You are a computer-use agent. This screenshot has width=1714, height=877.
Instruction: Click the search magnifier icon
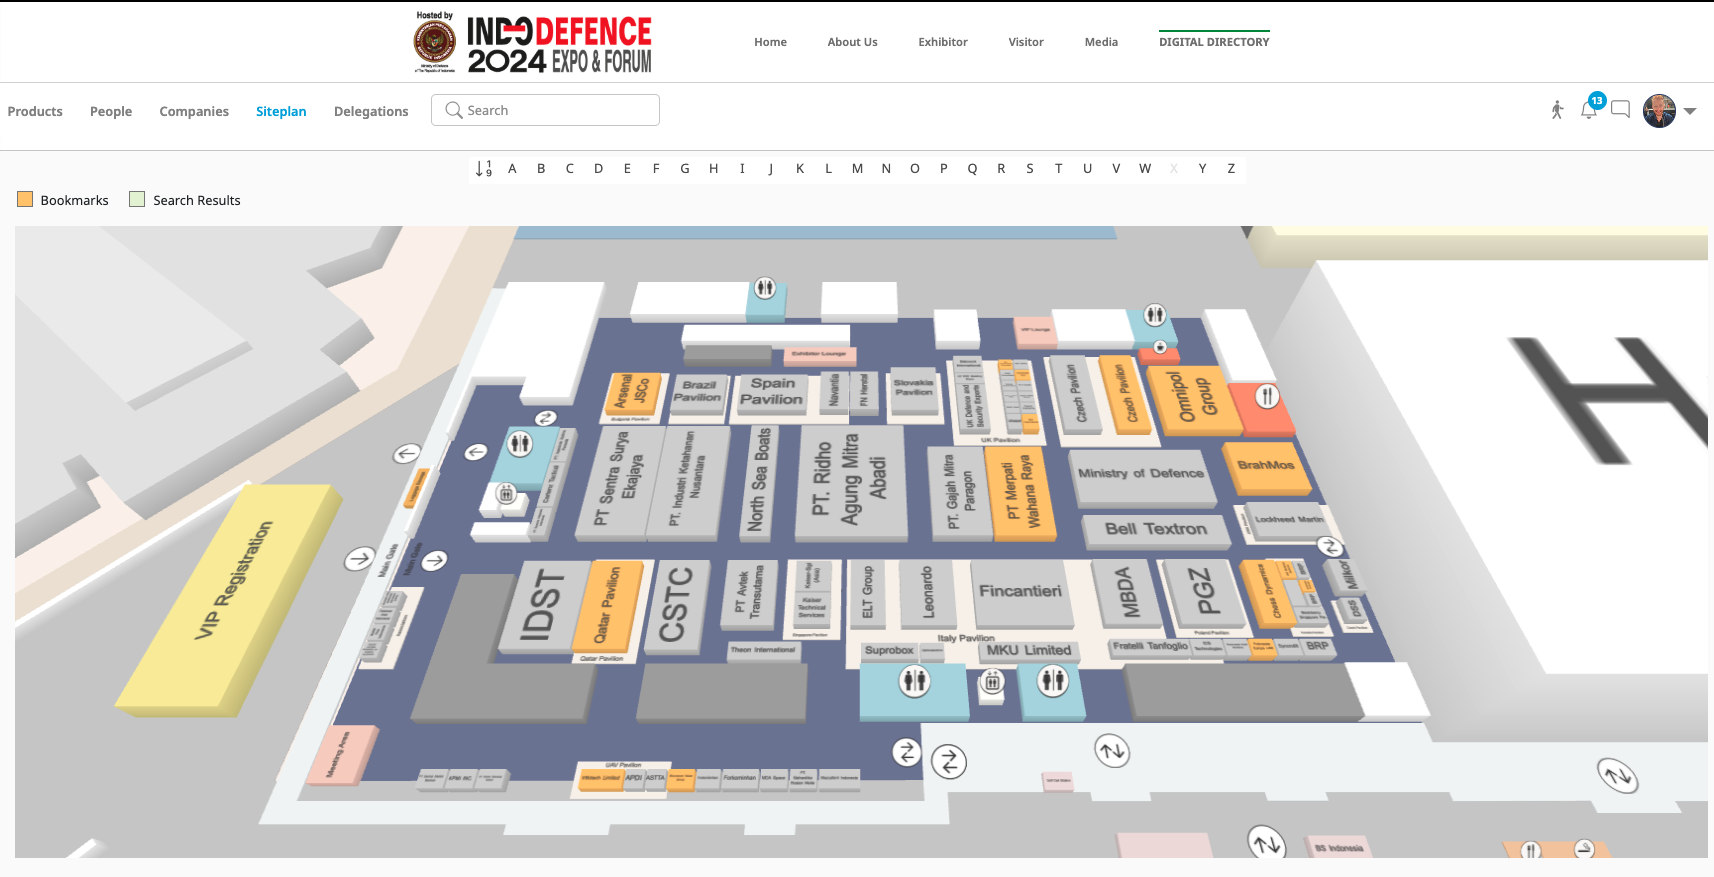pos(454,110)
